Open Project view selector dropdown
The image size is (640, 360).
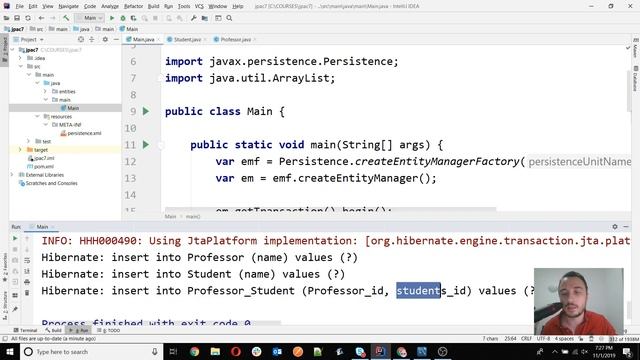click(x=29, y=39)
